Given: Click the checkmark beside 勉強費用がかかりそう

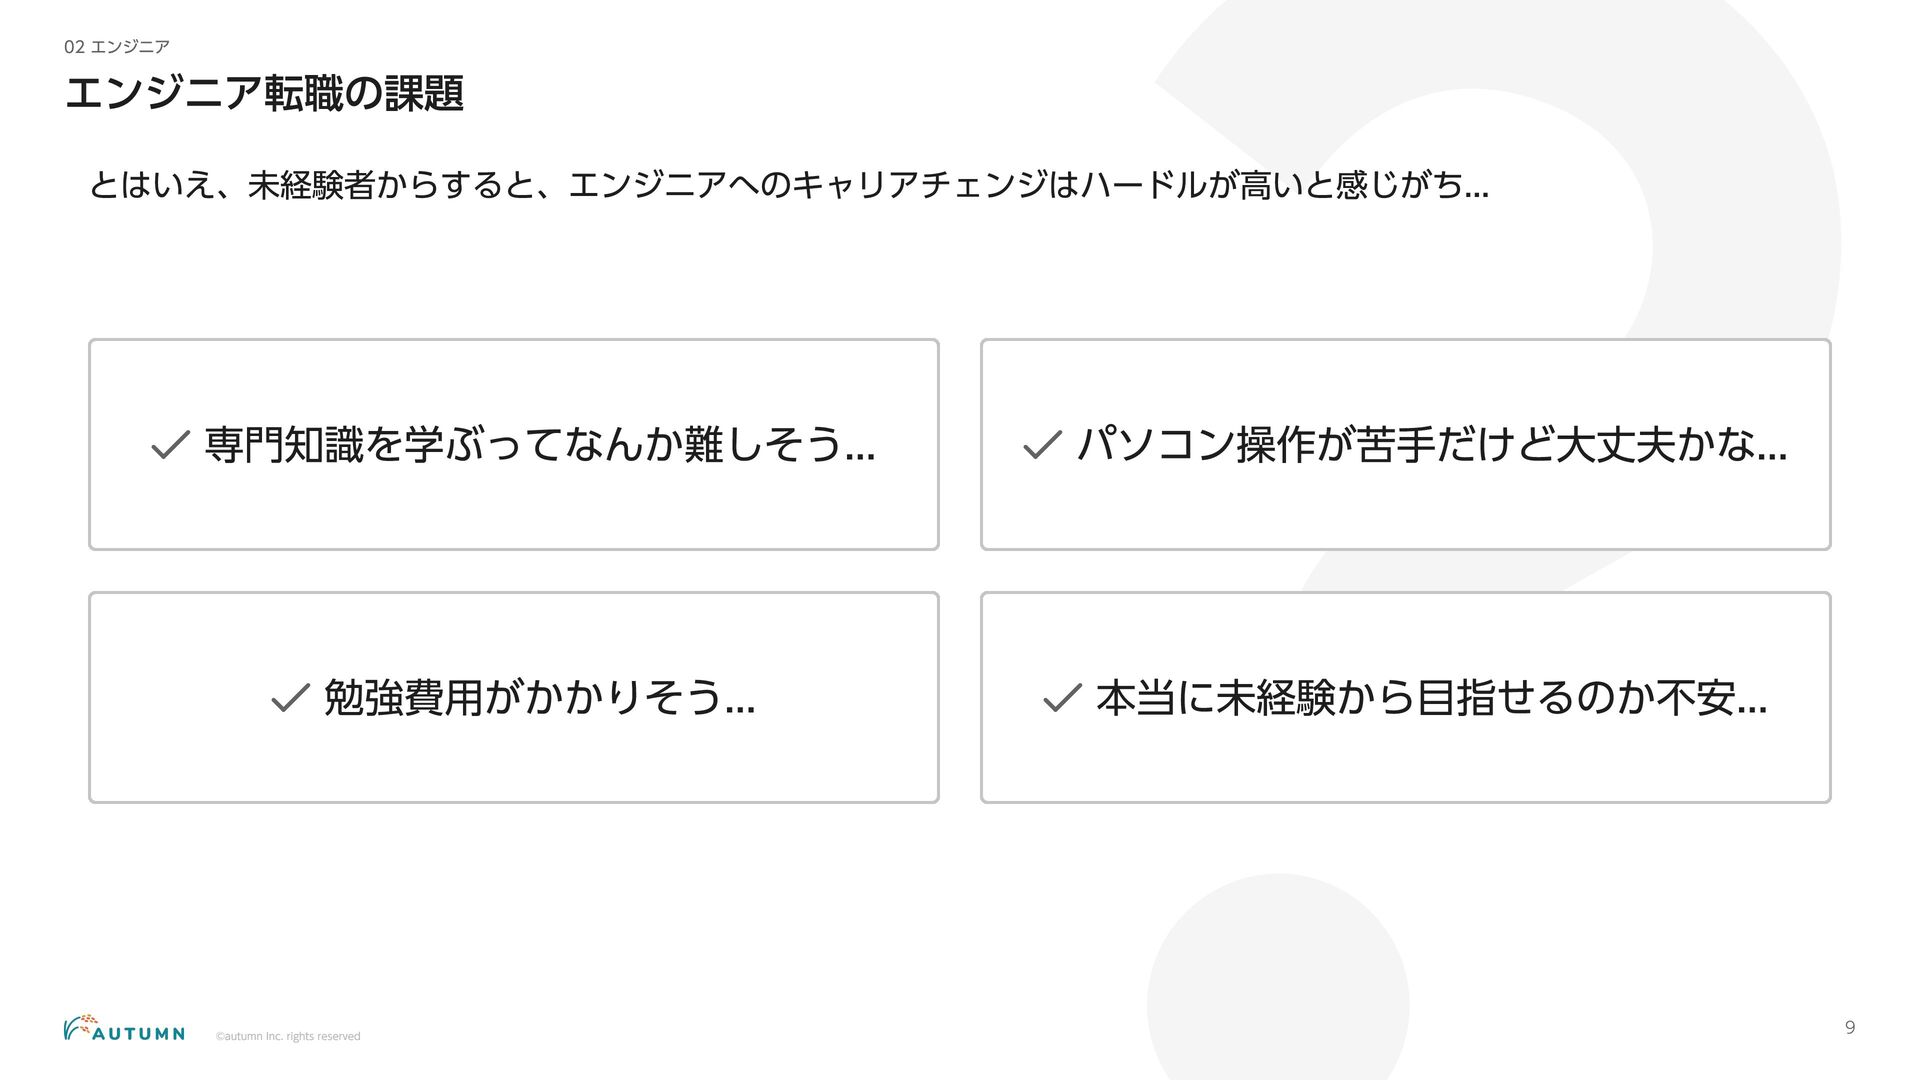Looking at the screenshot, I should tap(290, 698).
